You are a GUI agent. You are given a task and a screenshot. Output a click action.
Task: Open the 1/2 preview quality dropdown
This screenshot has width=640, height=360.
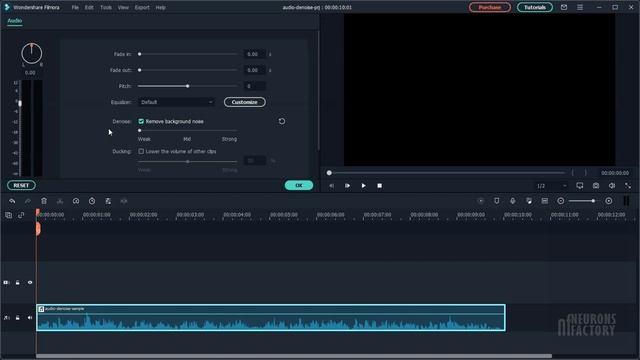coord(551,186)
